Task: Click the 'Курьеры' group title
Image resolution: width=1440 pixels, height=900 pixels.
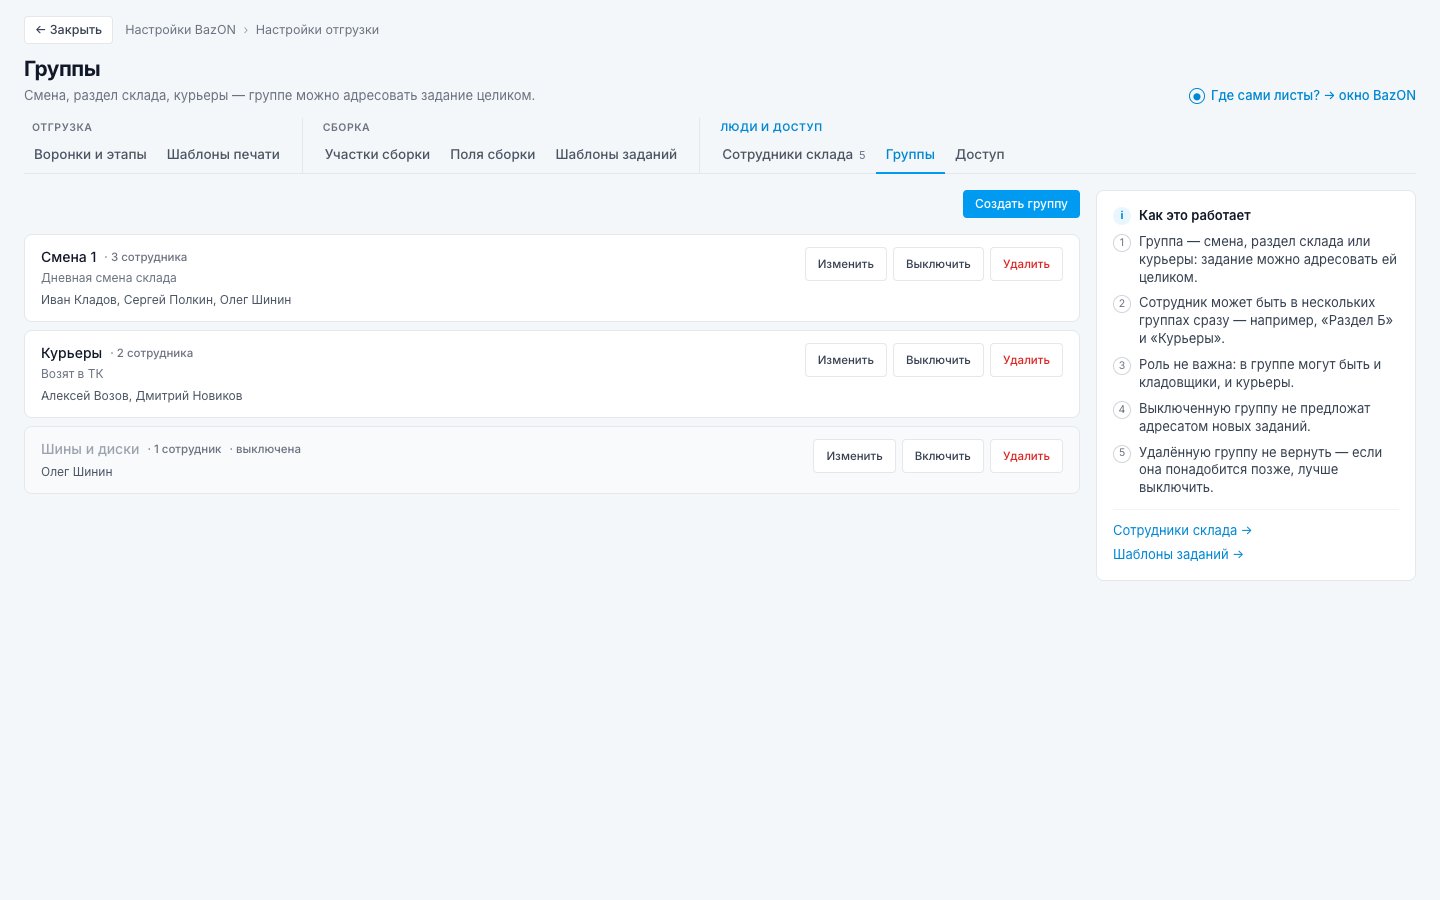Action: (x=71, y=353)
